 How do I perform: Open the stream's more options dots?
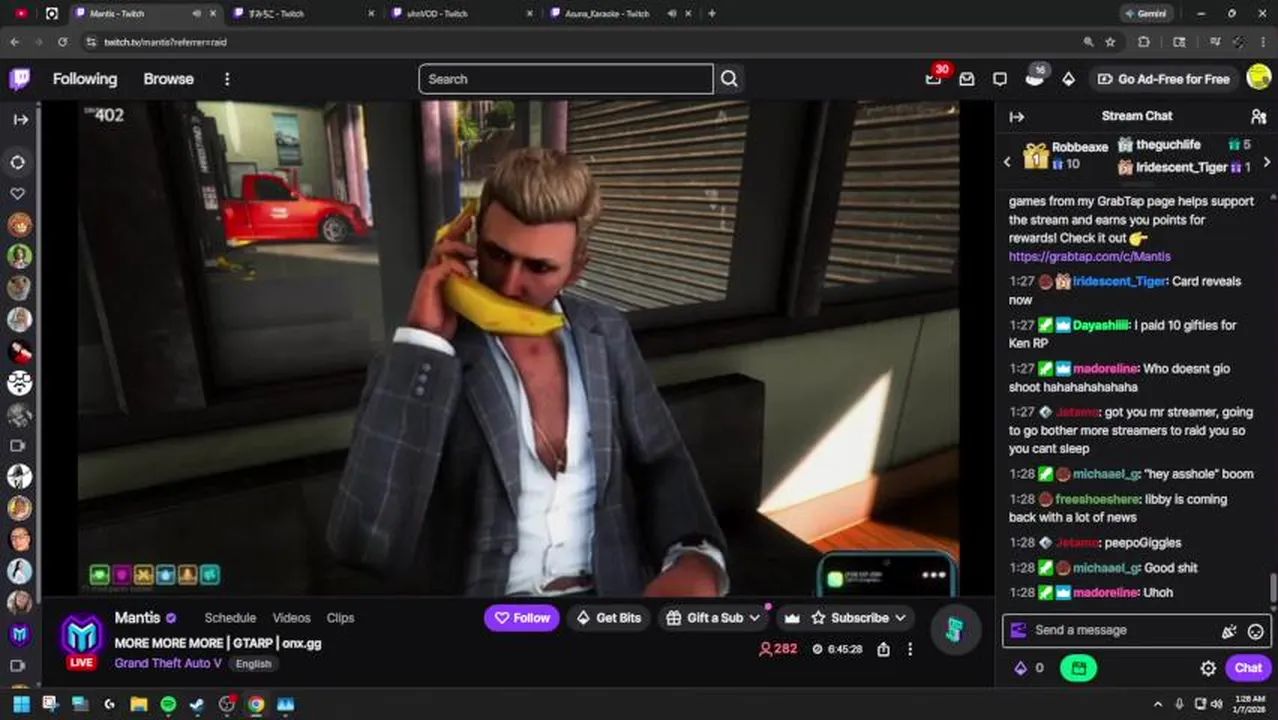(910, 649)
